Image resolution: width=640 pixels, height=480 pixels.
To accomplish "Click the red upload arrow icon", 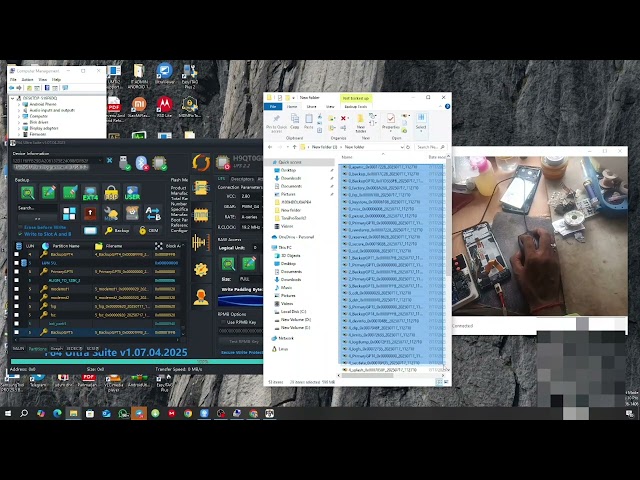I will [90, 213].
